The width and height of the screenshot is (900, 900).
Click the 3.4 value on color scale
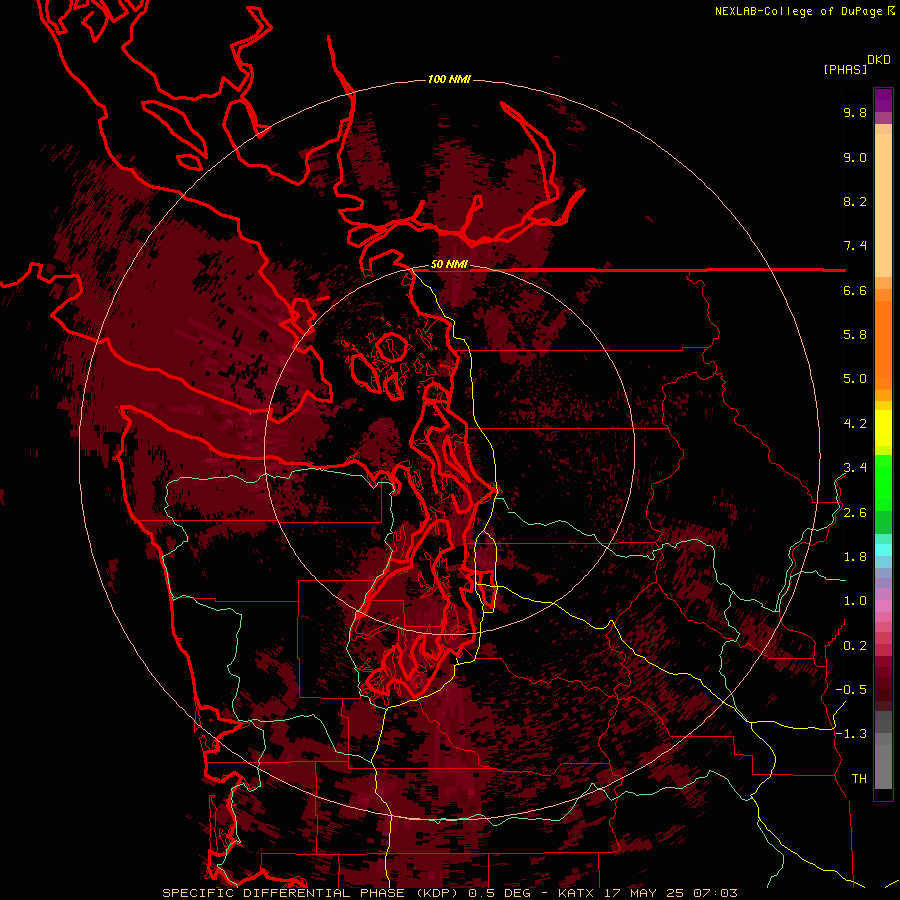pyautogui.click(x=855, y=468)
